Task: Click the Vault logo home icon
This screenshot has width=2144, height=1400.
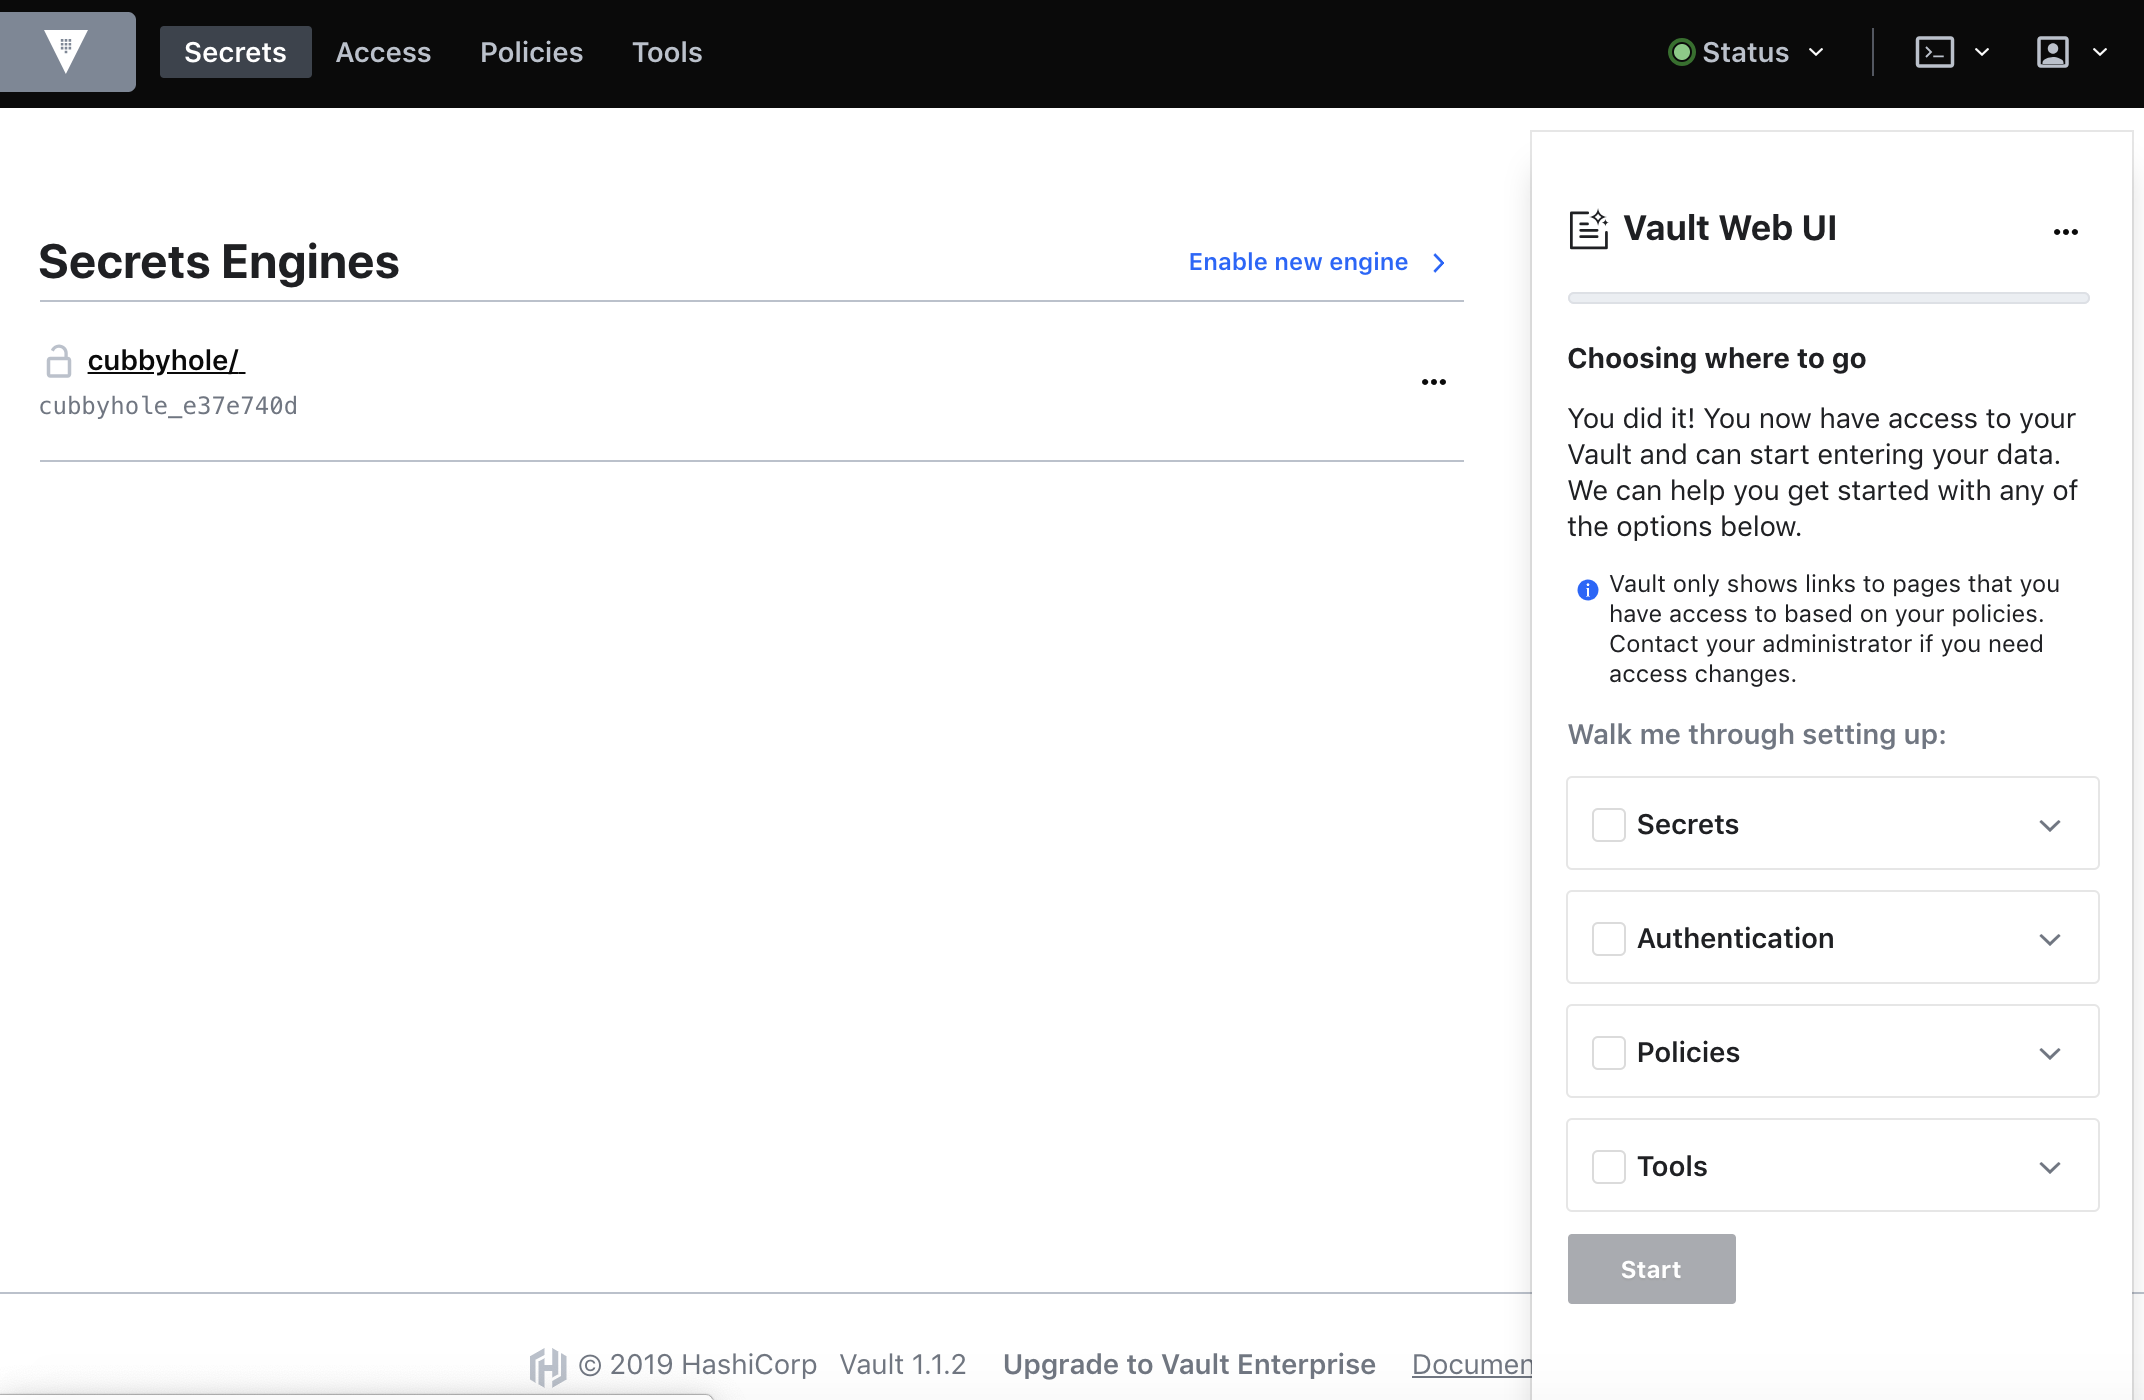Action: (66, 52)
